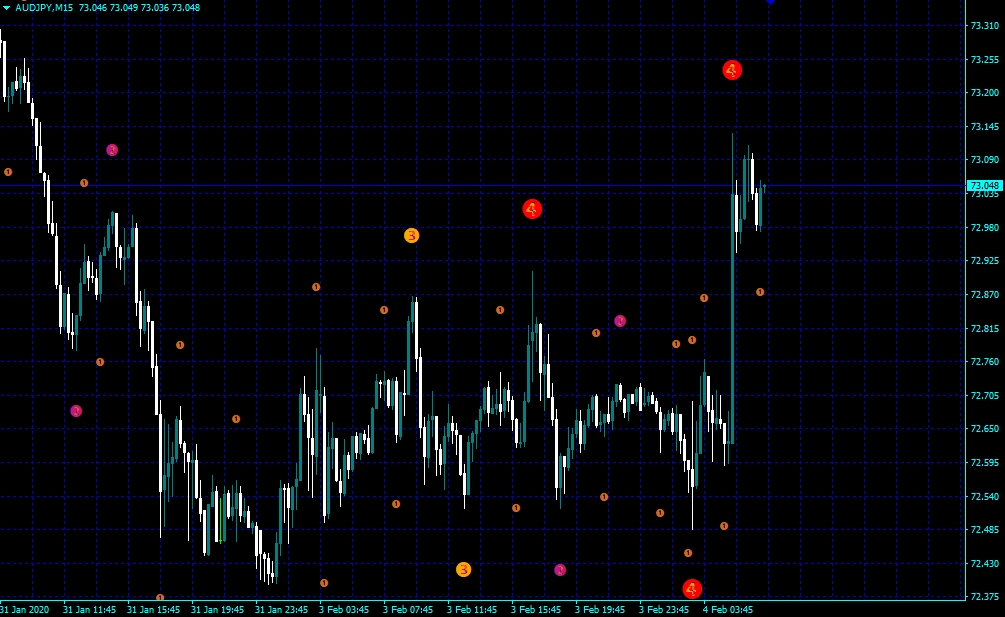
Task: Click the 73.145 price scale label
Action: coord(984,126)
